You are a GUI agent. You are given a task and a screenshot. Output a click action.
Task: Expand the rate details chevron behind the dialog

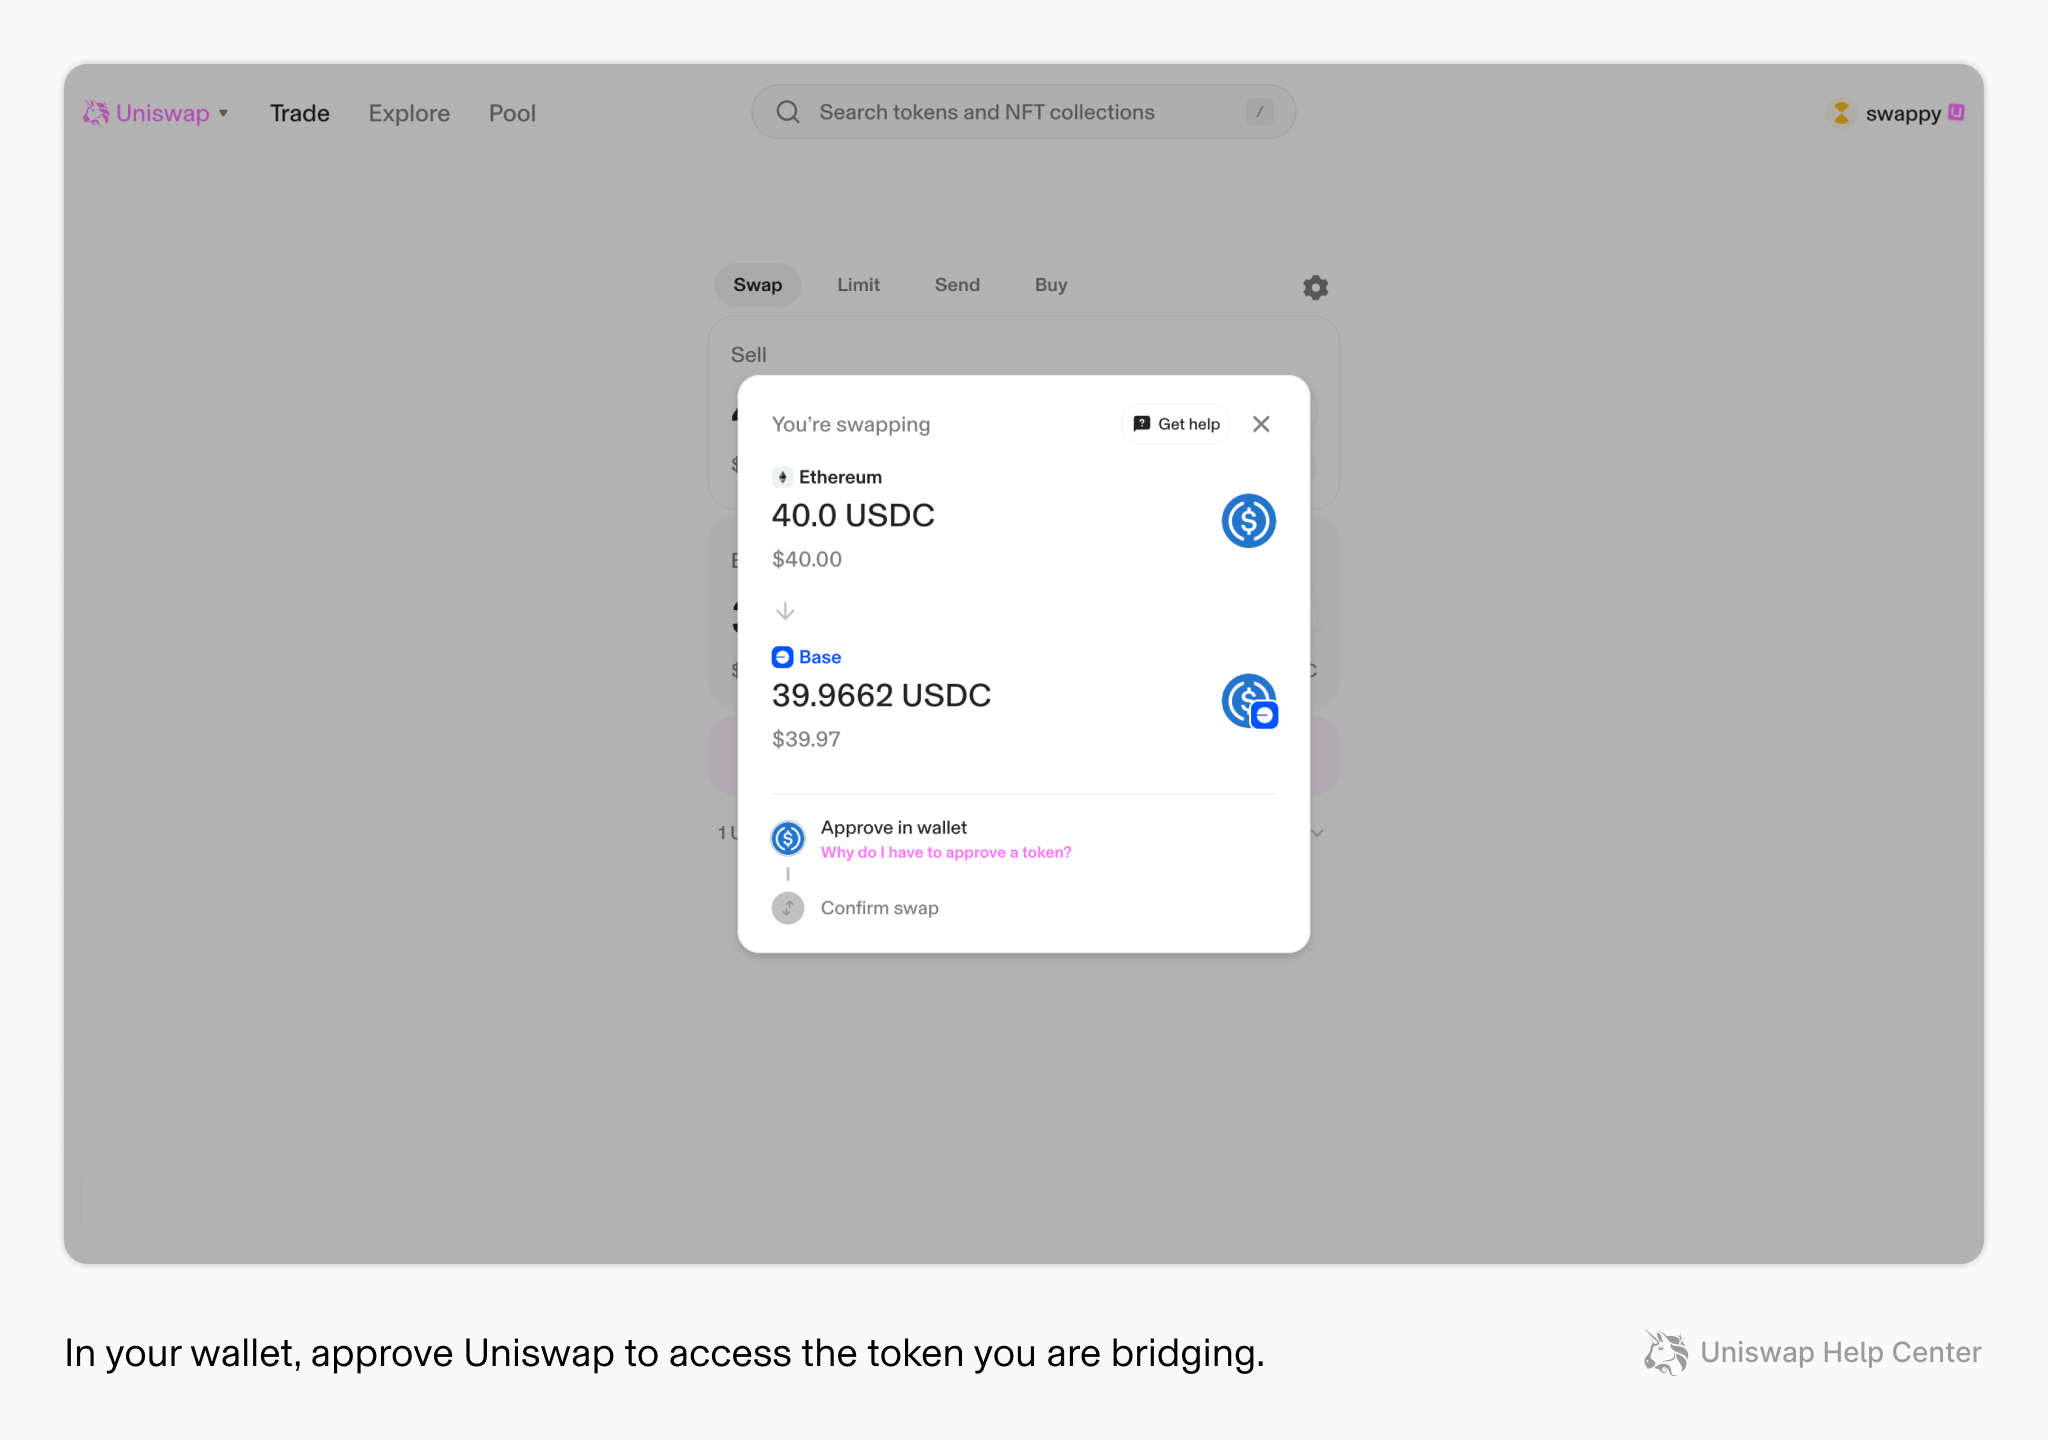point(1318,832)
